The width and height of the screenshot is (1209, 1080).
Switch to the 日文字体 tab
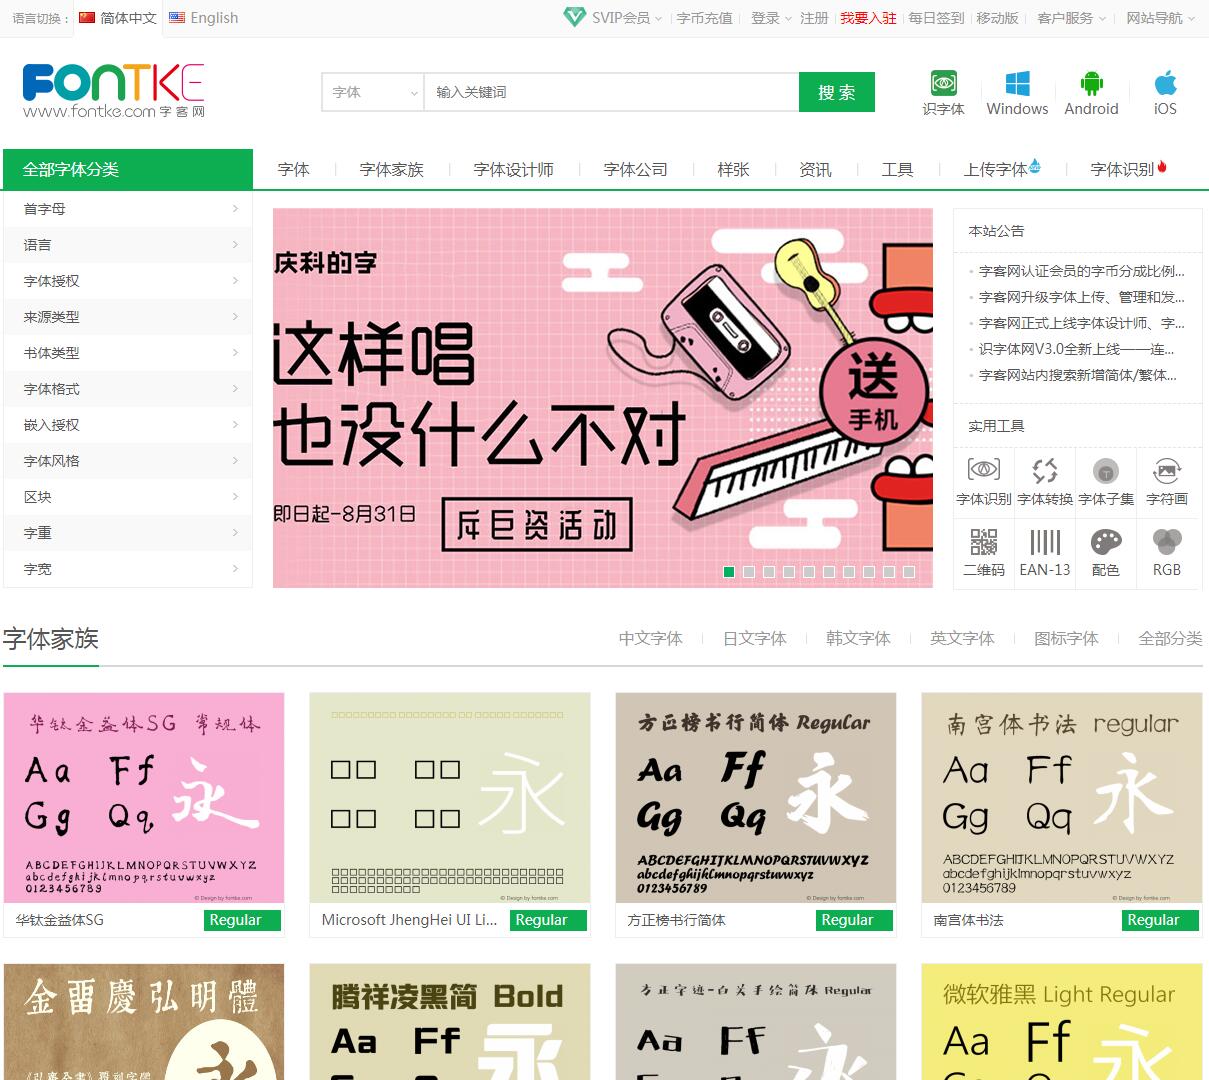pos(755,639)
